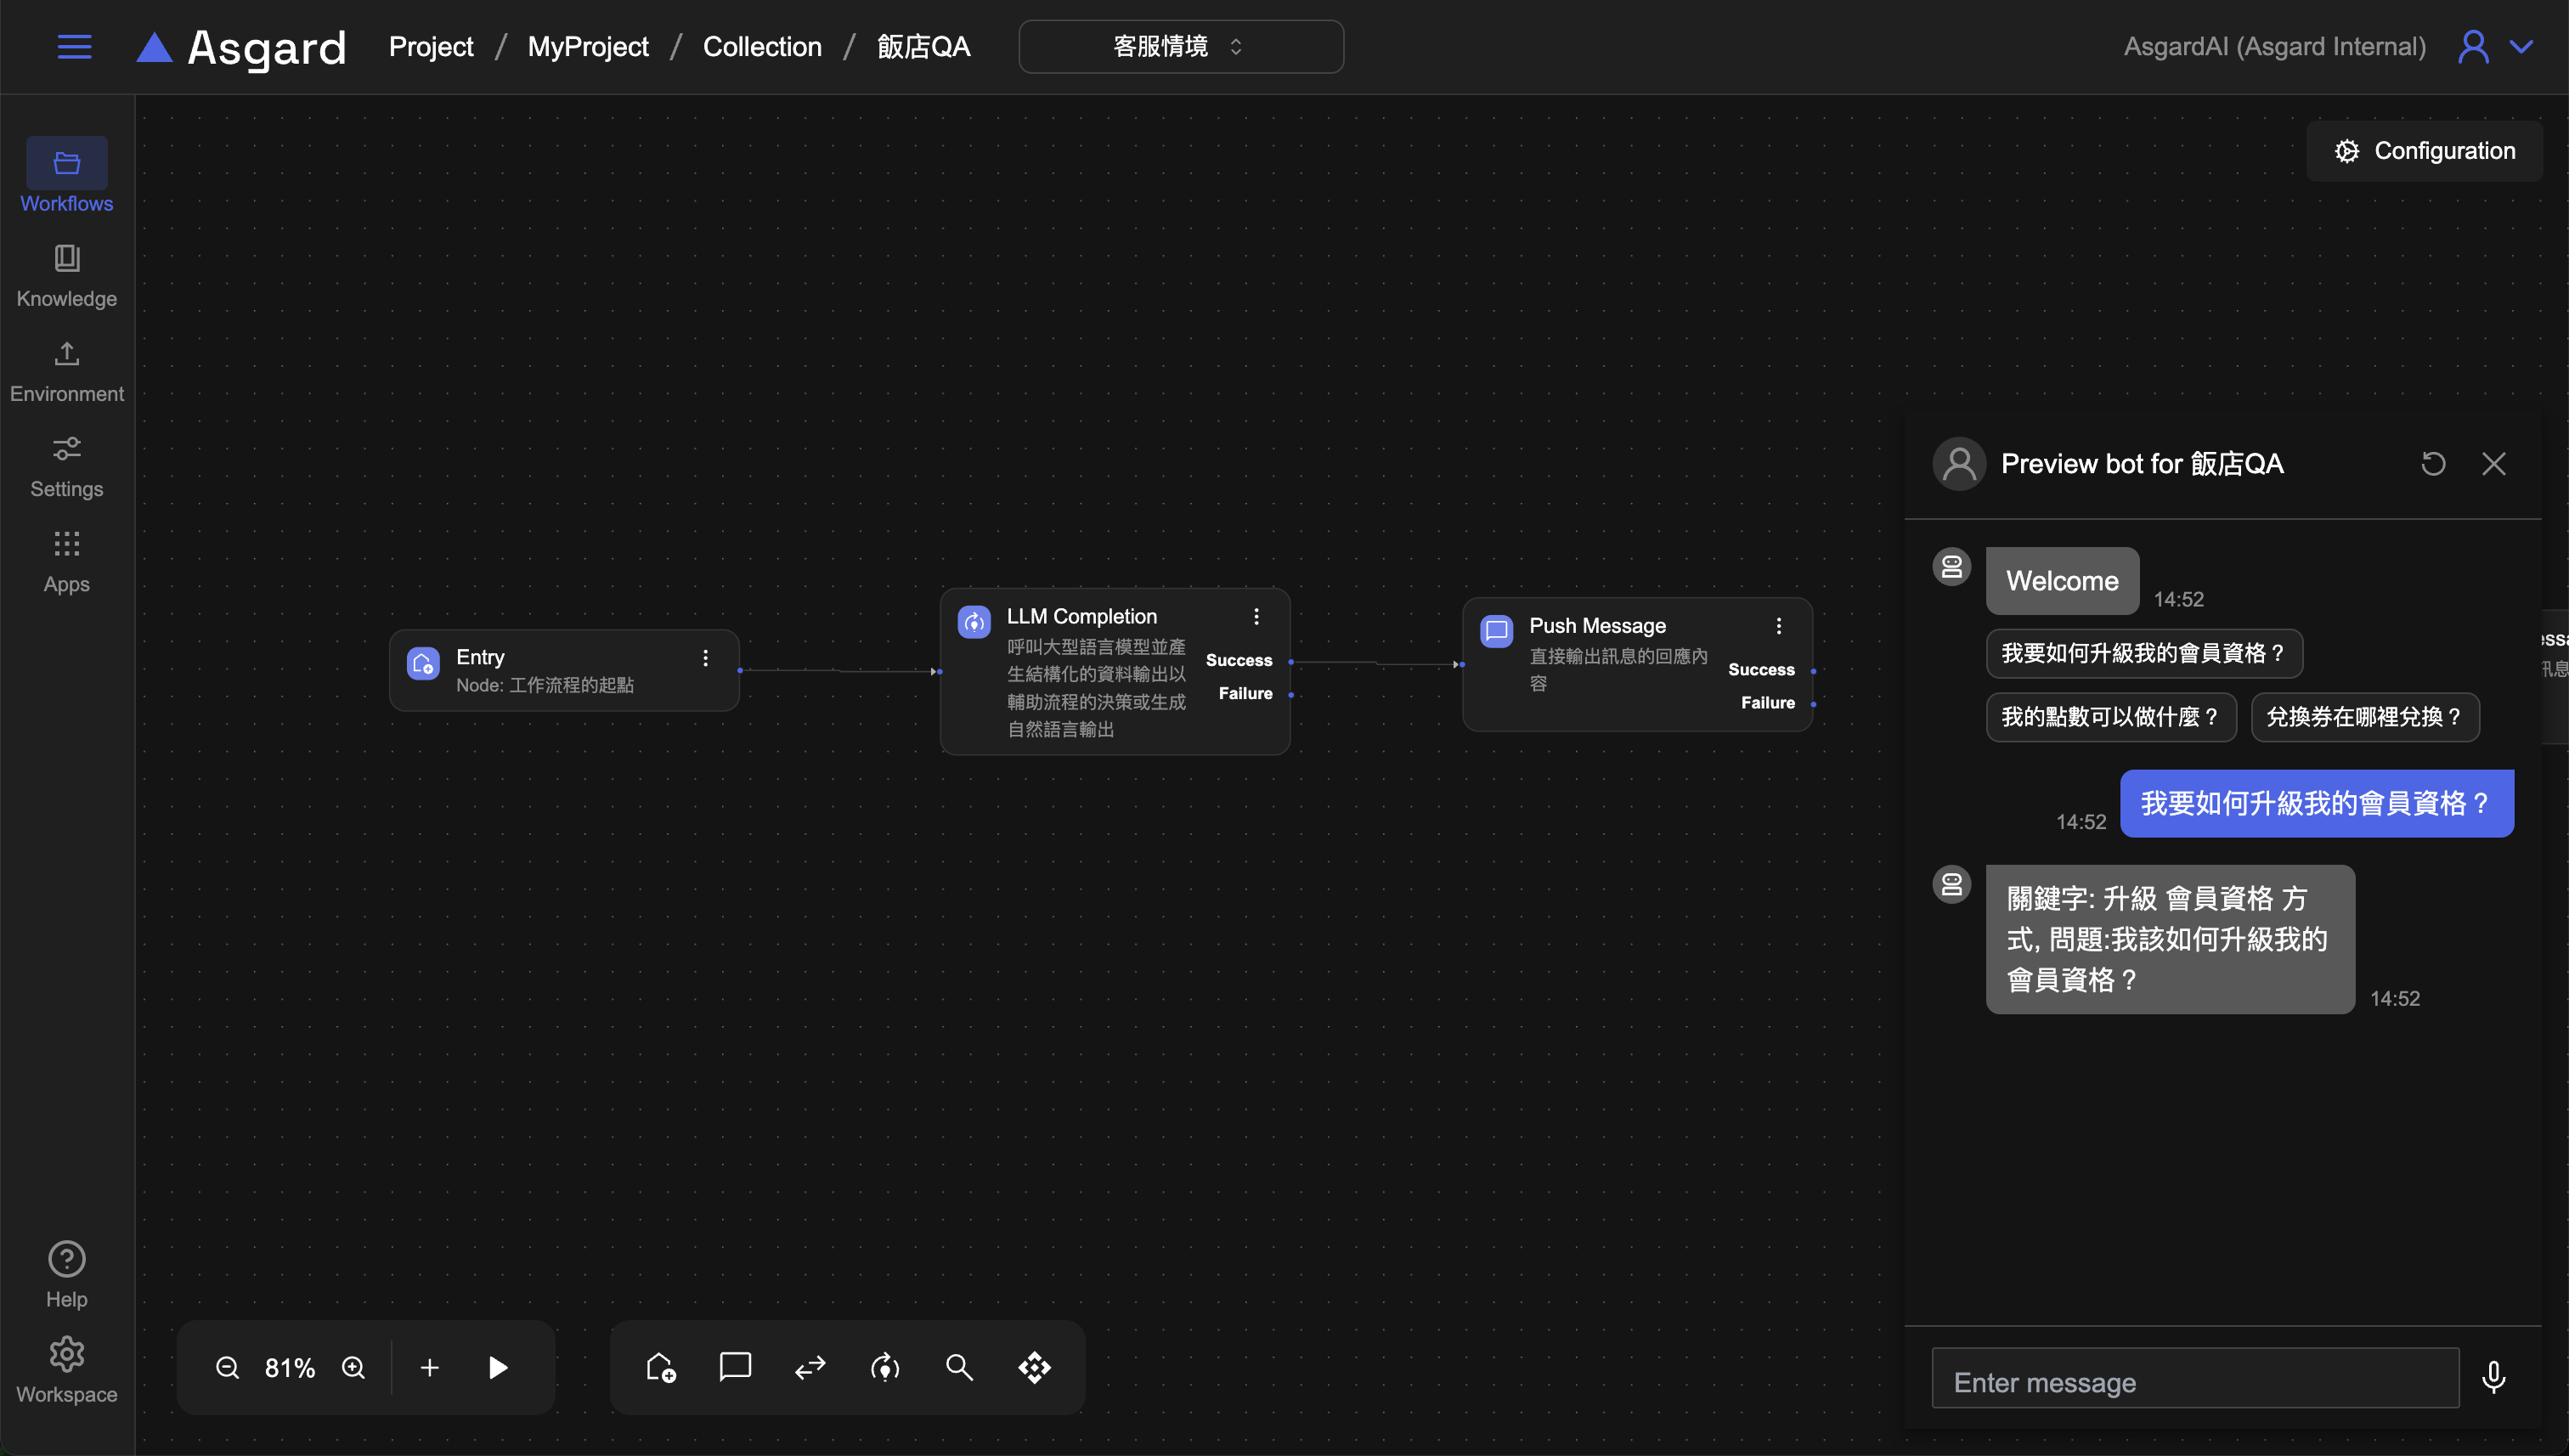This screenshot has height=1456, width=2569.
Task: Click the microphone voice input icon
Action: [x=2493, y=1377]
